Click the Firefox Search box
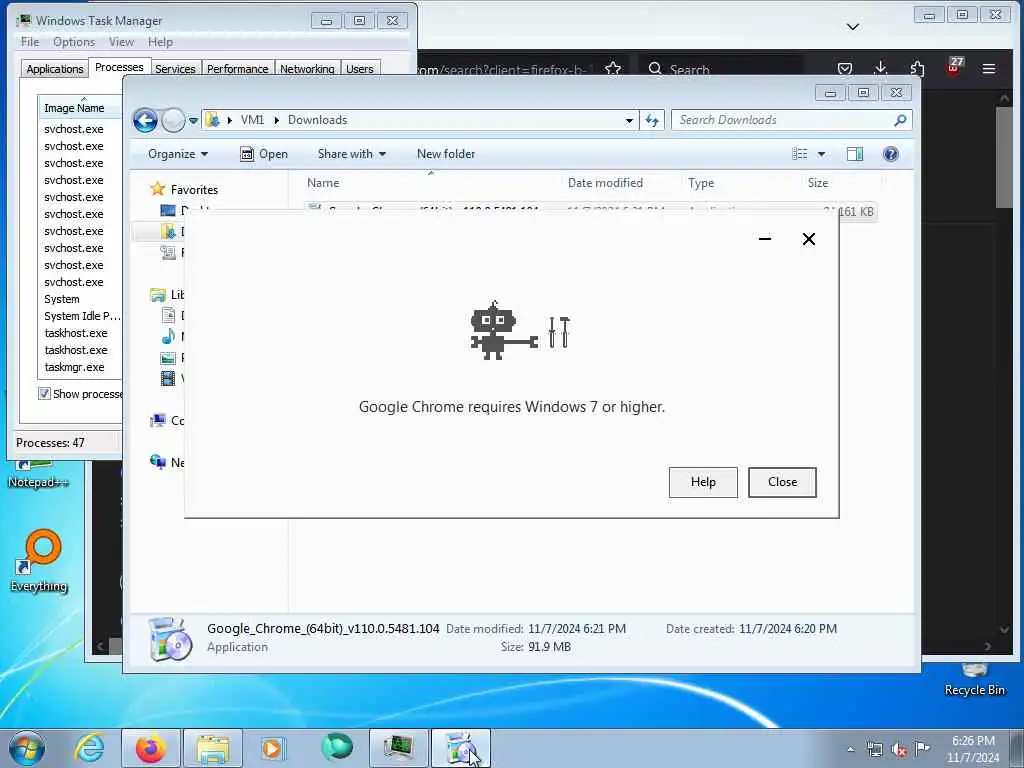This screenshot has width=1024, height=768. point(722,69)
